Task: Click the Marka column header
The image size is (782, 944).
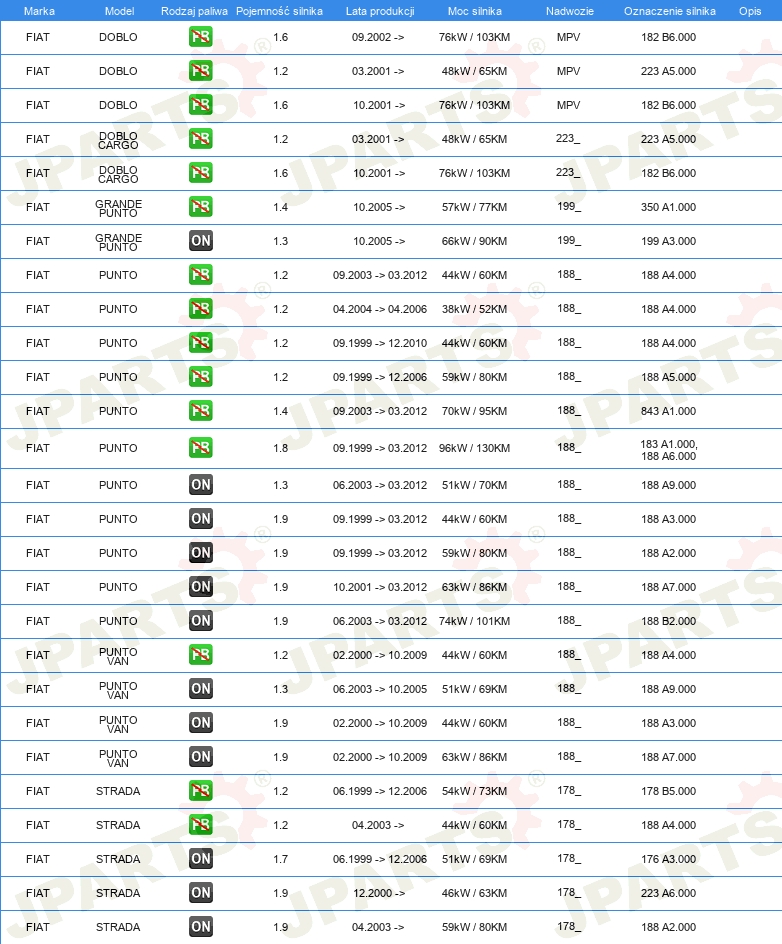Action: pyautogui.click(x=39, y=11)
